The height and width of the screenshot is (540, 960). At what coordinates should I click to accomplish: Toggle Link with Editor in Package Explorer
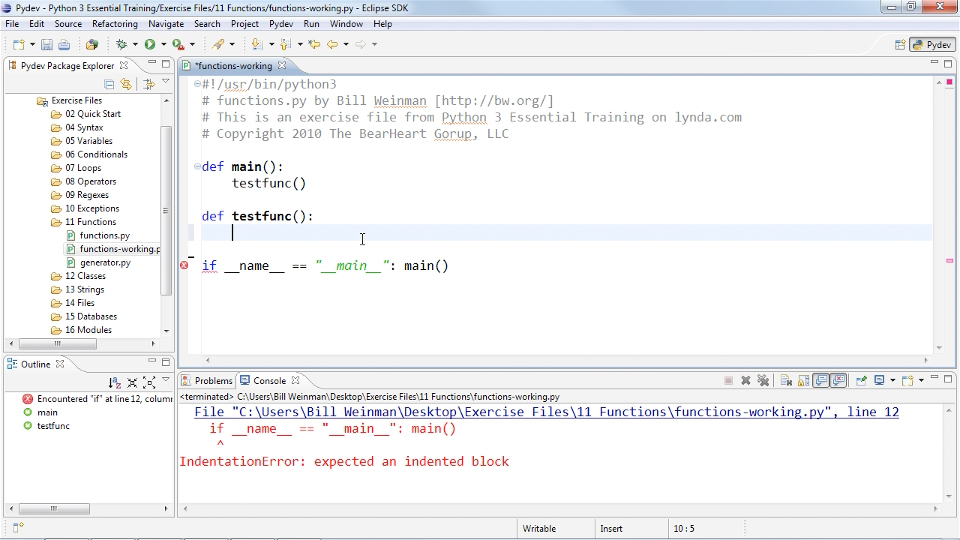pyautogui.click(x=126, y=84)
